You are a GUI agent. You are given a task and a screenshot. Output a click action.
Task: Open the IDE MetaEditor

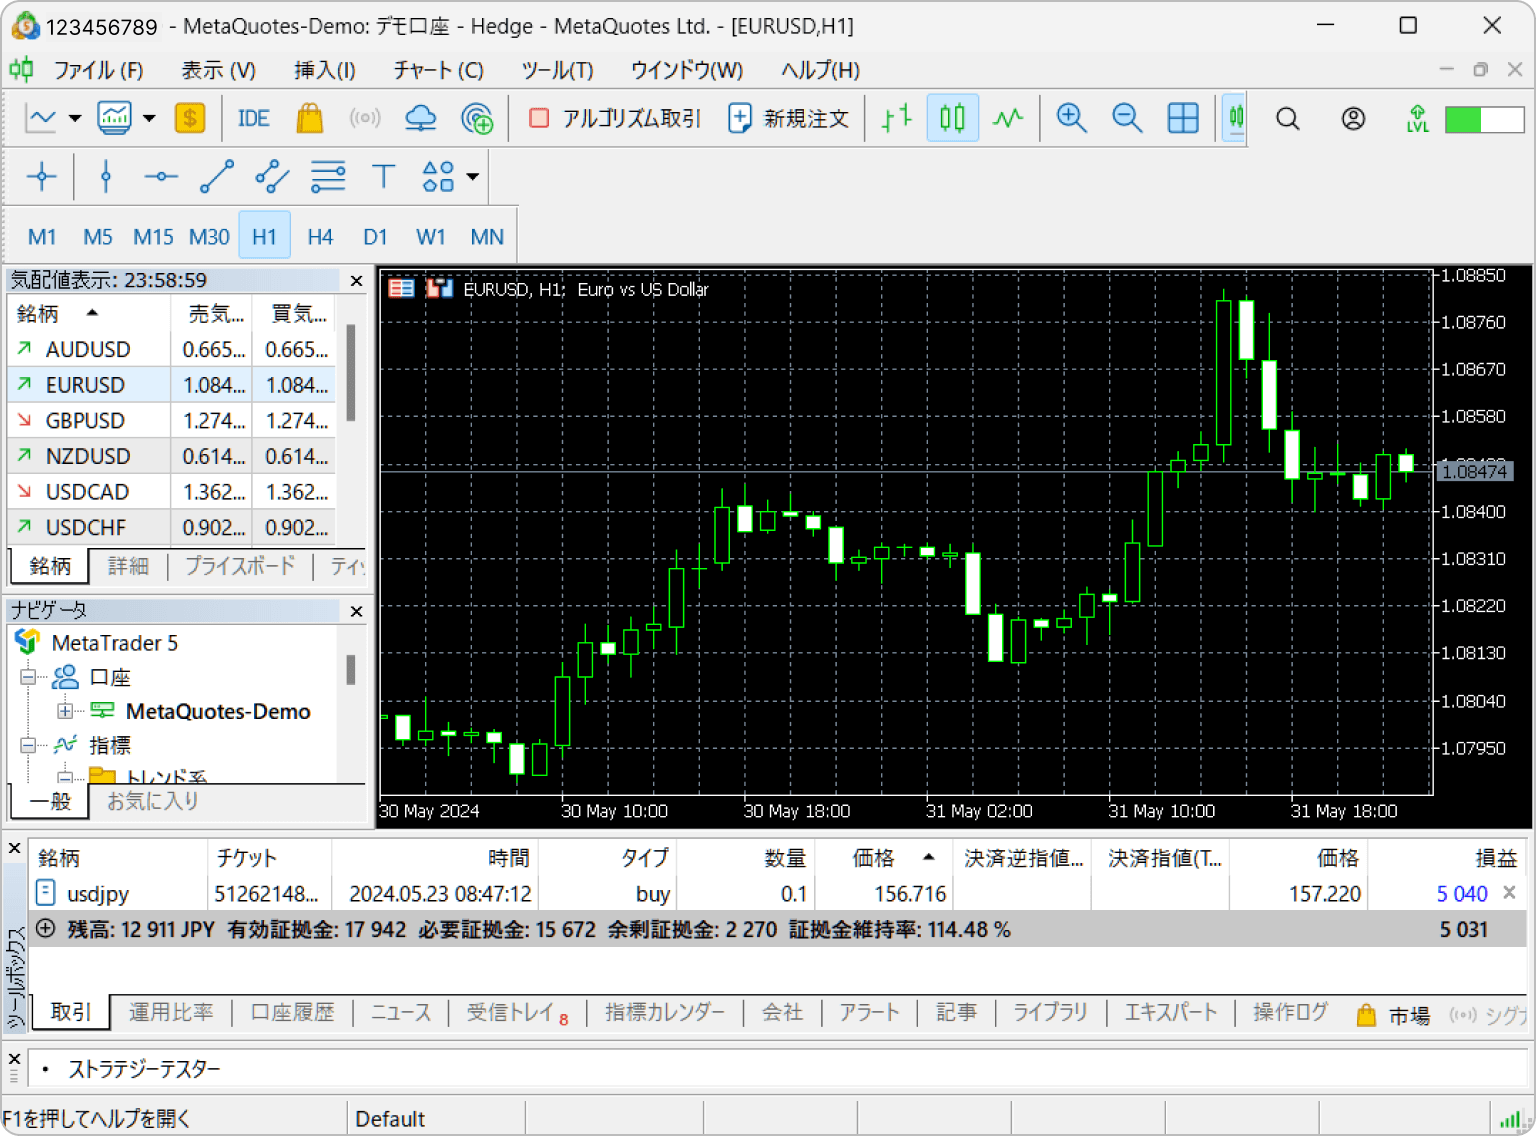254,119
